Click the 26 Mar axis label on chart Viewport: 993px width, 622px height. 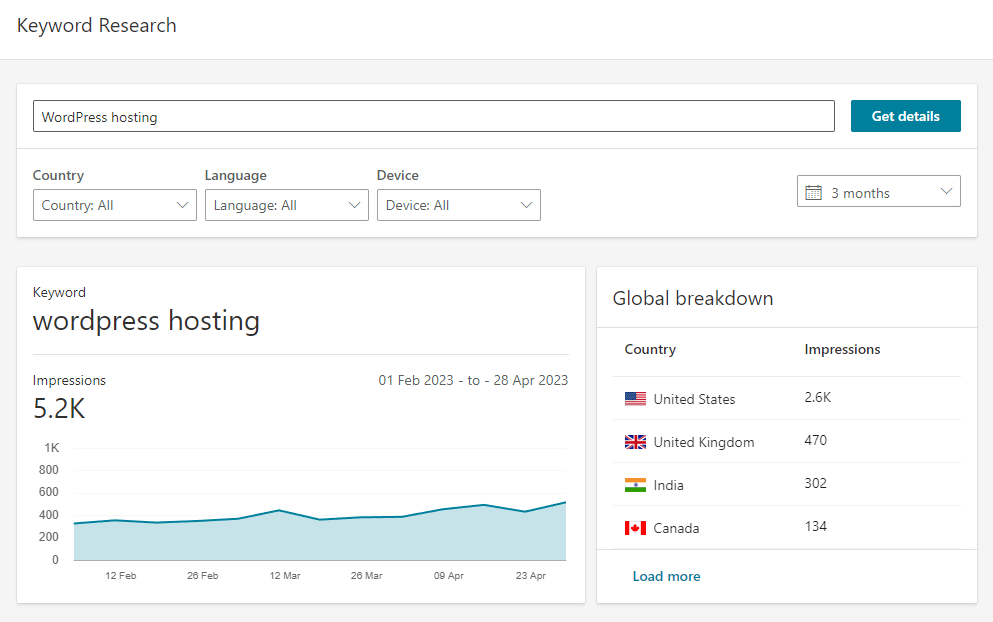[367, 576]
